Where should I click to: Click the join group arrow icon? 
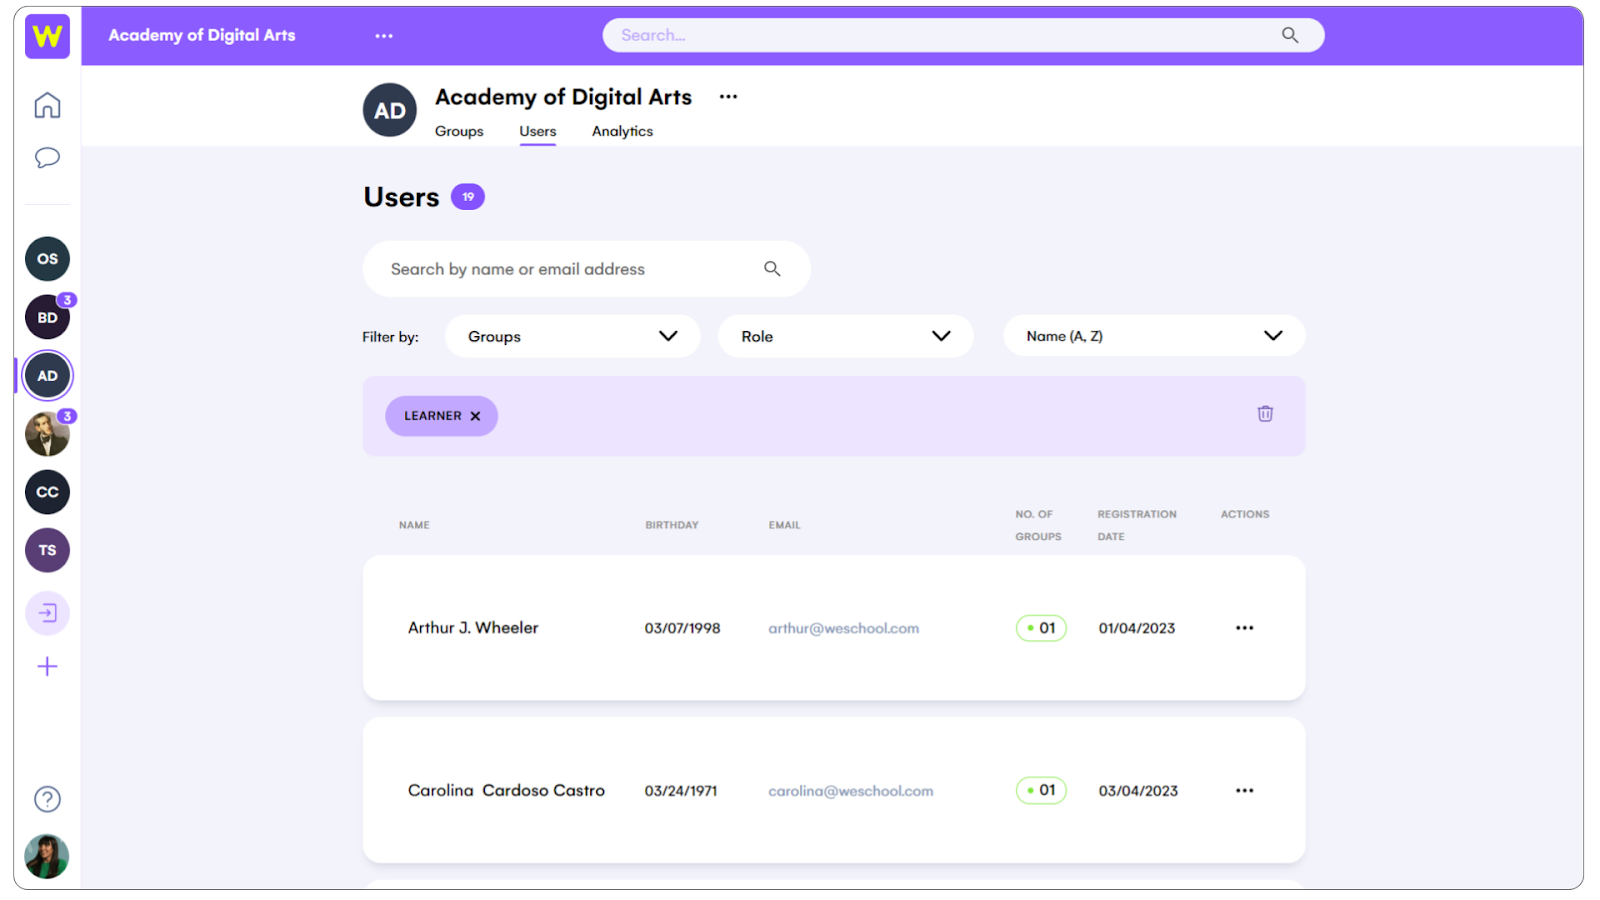(x=47, y=613)
